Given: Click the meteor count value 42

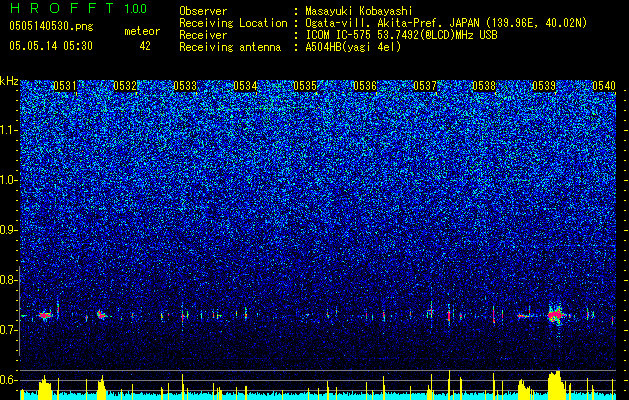Looking at the screenshot, I should click(145, 46).
